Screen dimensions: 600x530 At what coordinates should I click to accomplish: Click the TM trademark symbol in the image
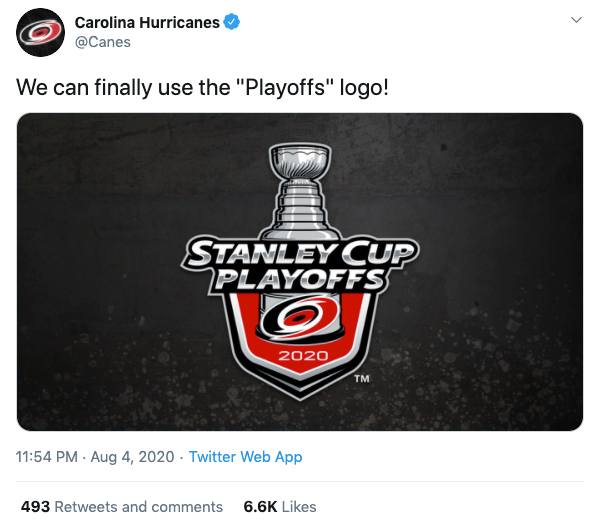pos(362,379)
